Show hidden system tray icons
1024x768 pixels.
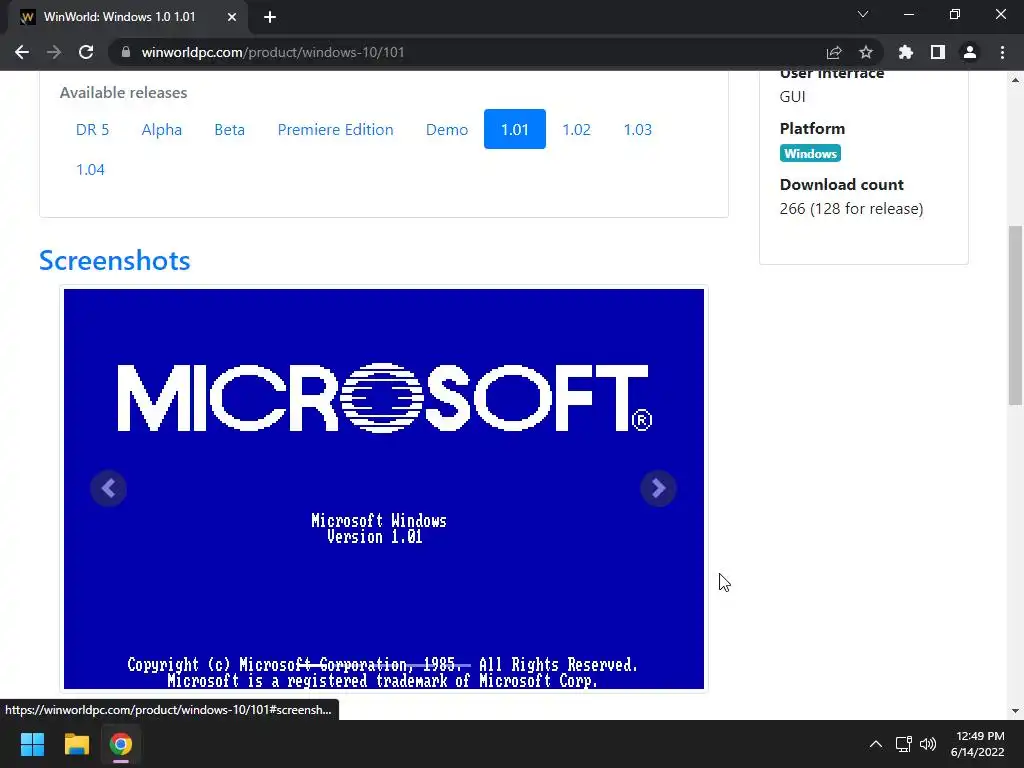876,744
